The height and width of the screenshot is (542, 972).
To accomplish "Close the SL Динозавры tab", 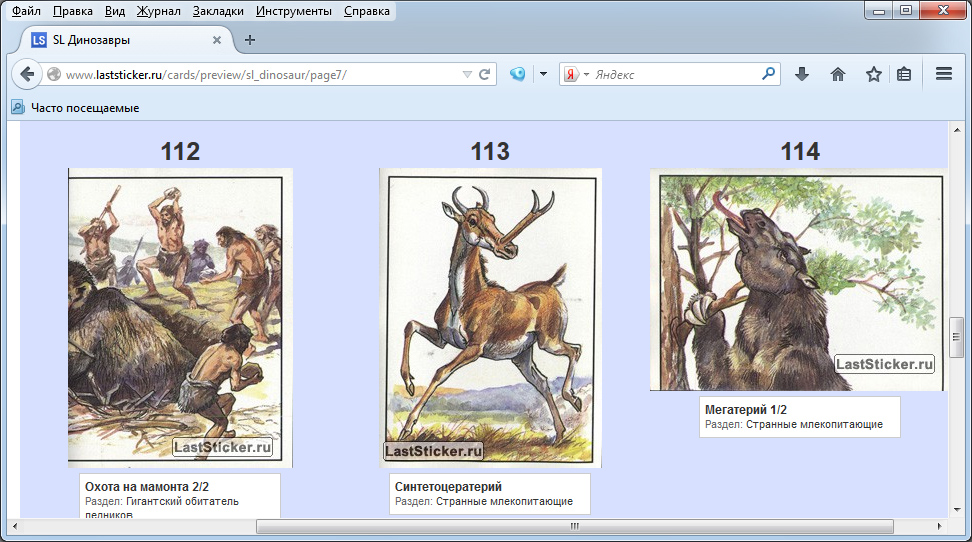I will coord(217,40).
